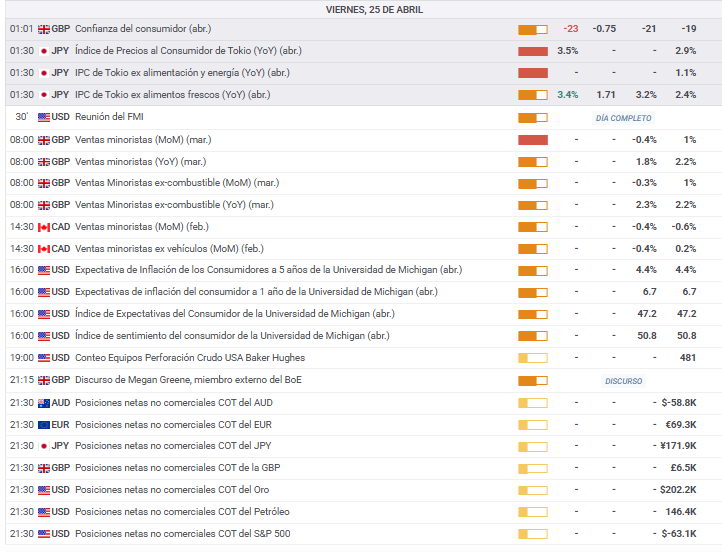Click yellow low-impact bar on the COT del Oro row
The height and width of the screenshot is (552, 722).
click(x=533, y=490)
